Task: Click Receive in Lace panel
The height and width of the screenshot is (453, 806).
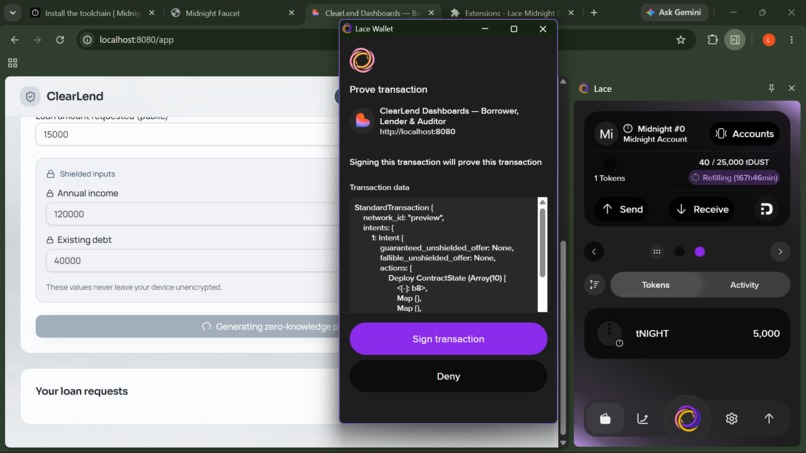Action: [x=702, y=209]
